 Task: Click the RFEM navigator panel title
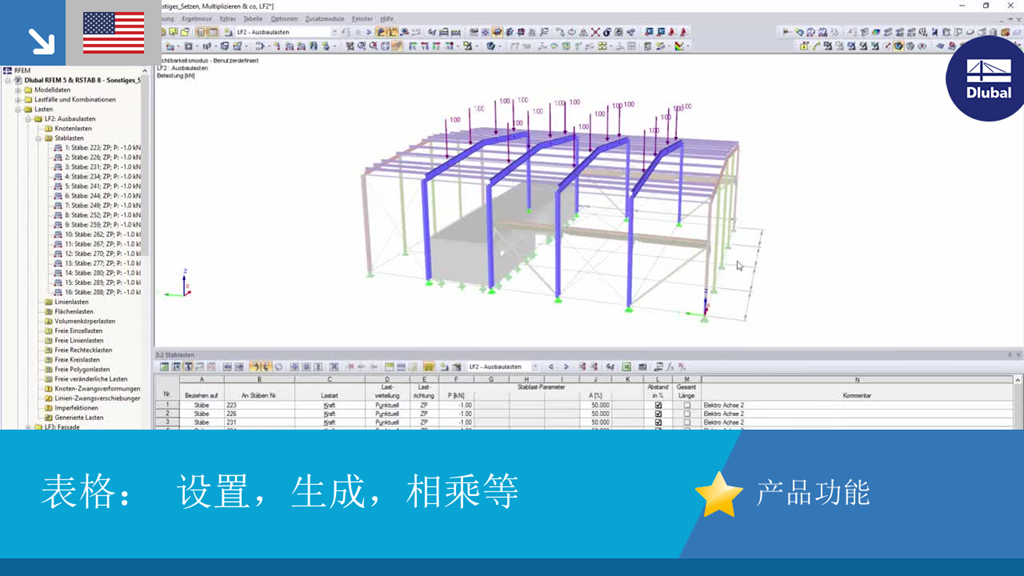(x=22, y=71)
